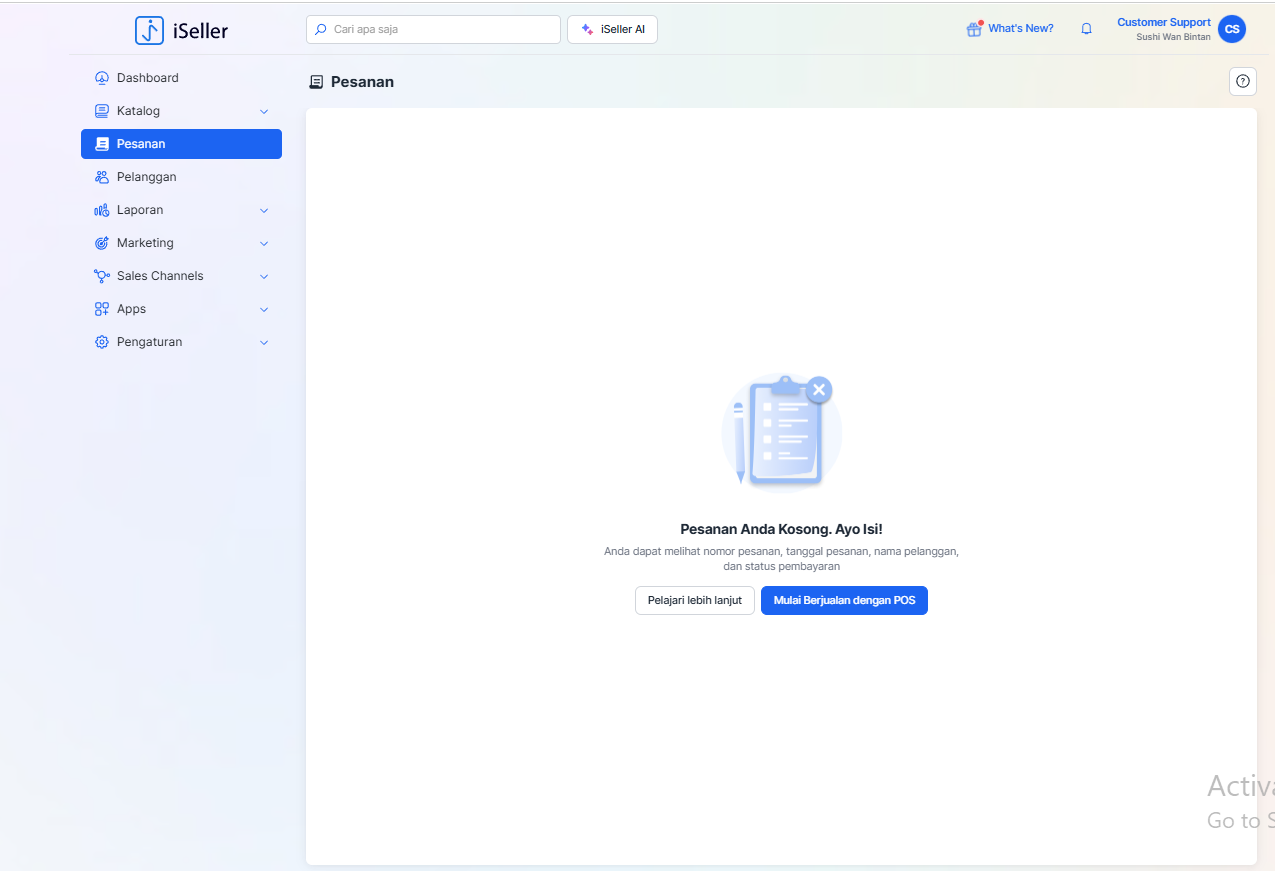This screenshot has height=871, width=1275.
Task: Click the What's New gift icon
Action: [973, 29]
